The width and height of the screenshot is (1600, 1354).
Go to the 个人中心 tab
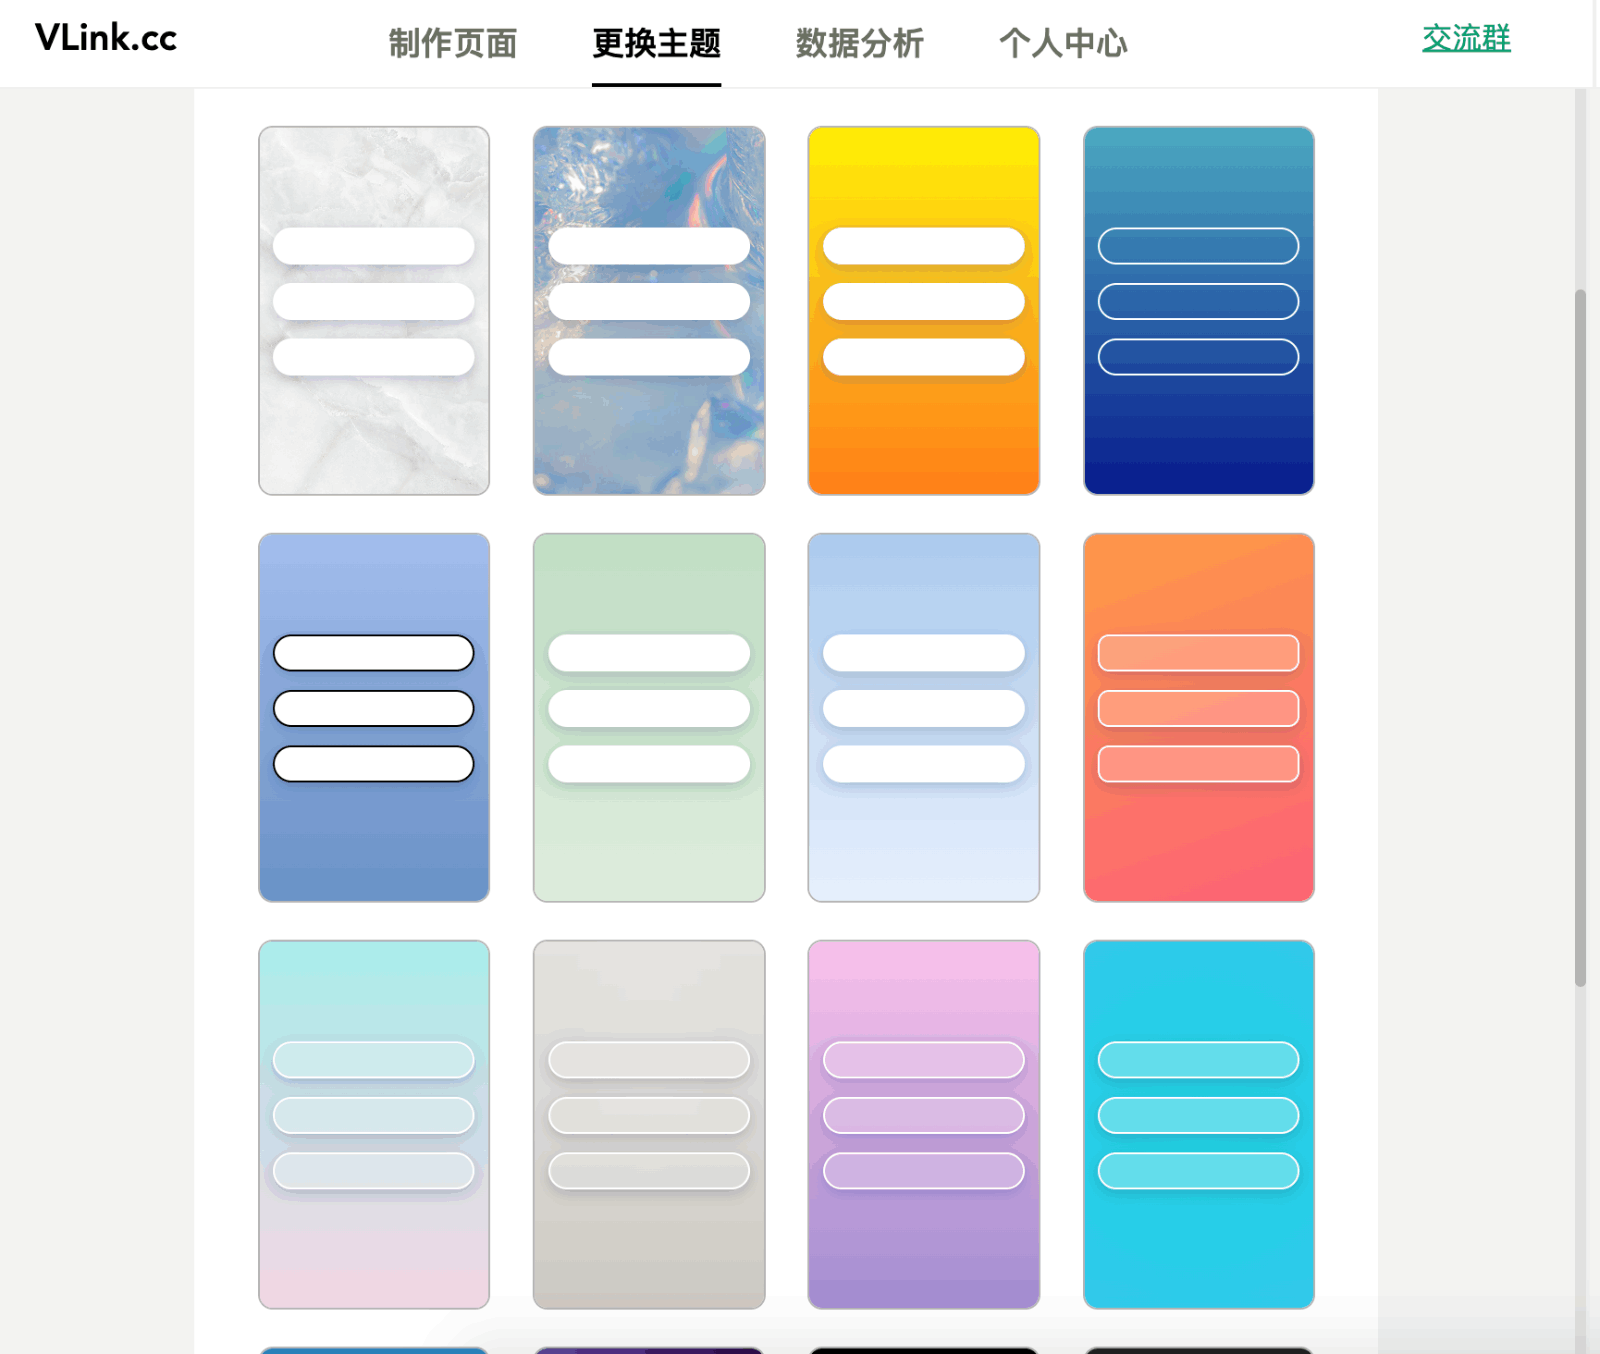click(x=1063, y=43)
